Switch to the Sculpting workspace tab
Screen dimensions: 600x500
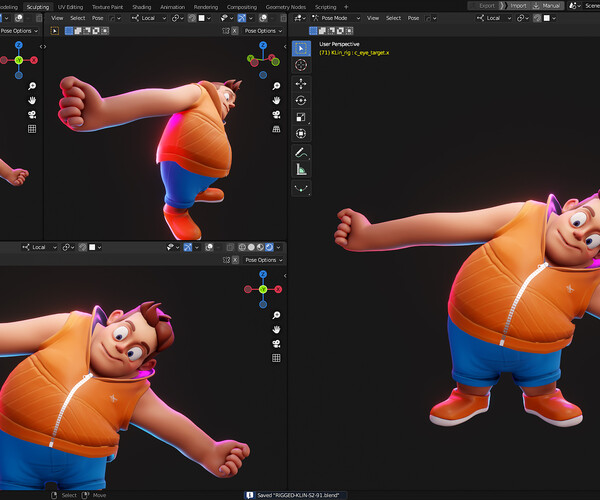click(x=38, y=7)
